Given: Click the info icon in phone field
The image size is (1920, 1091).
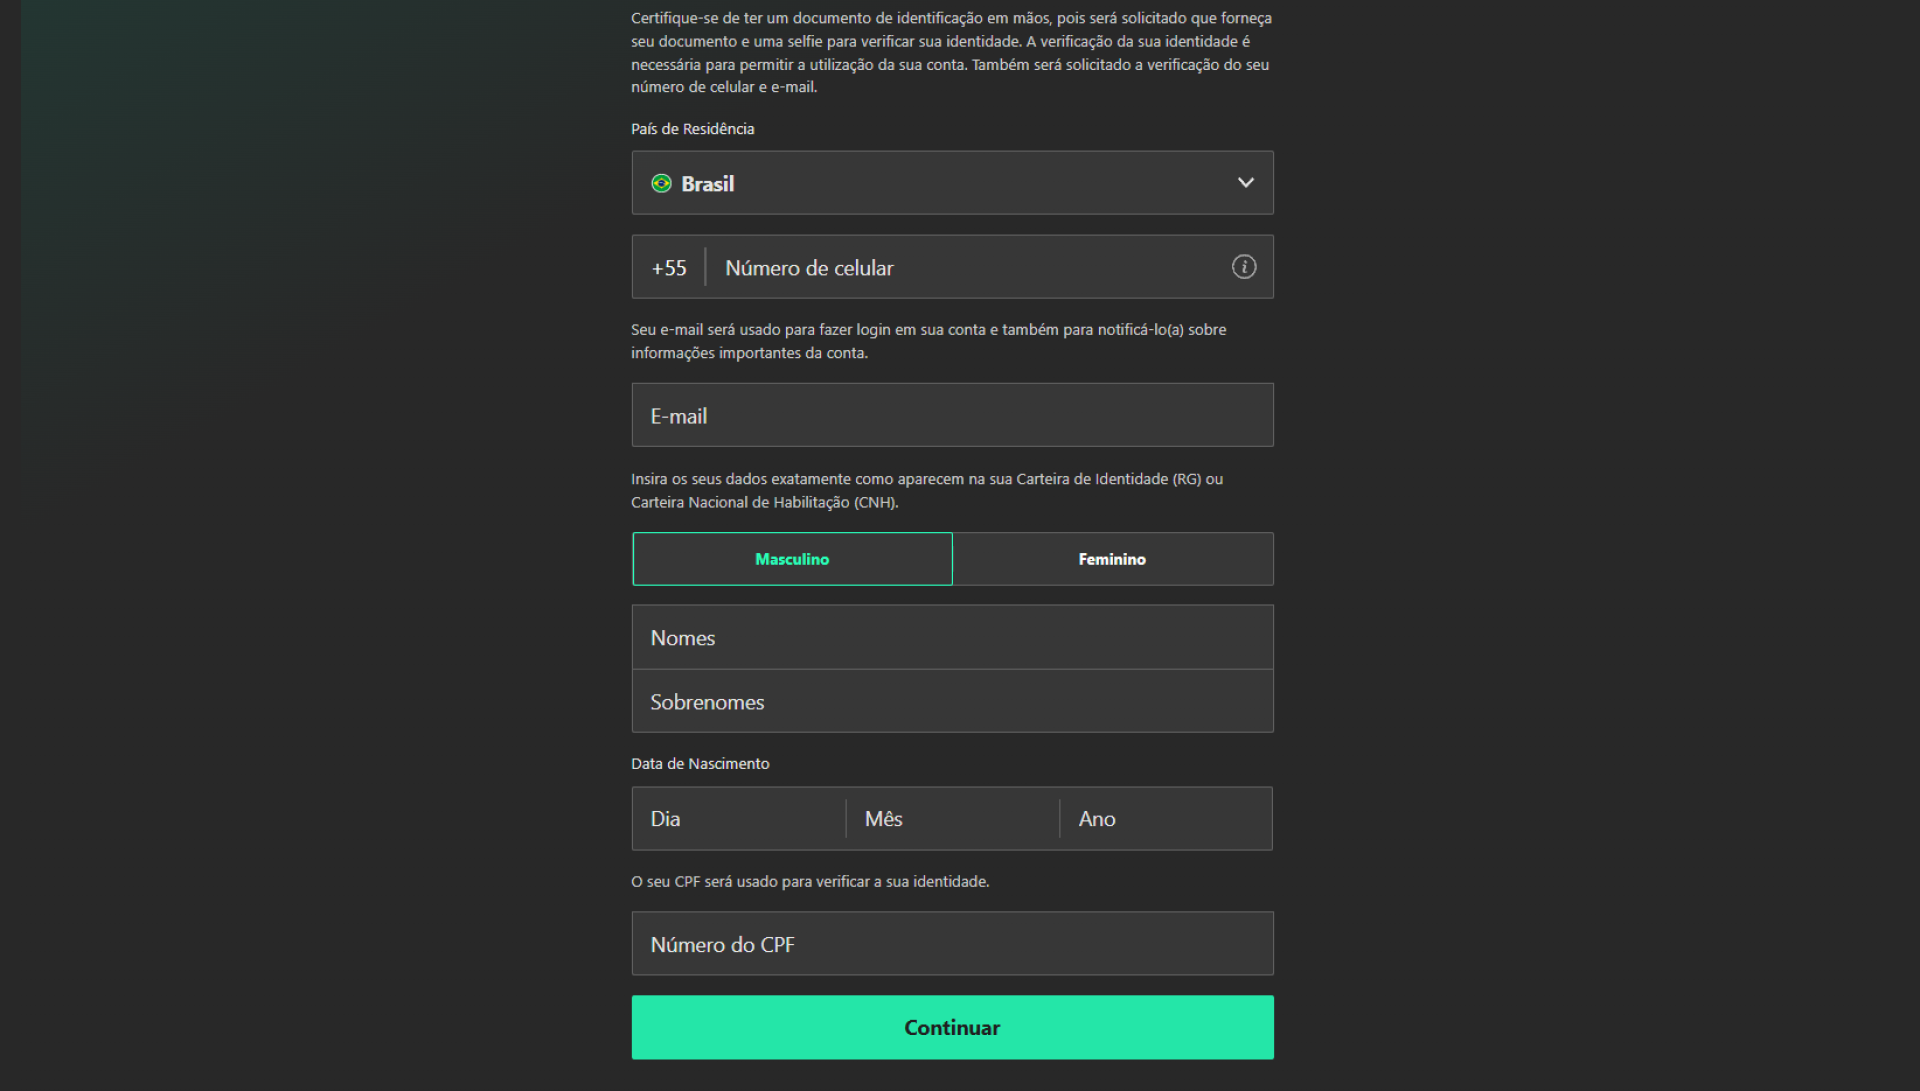Looking at the screenshot, I should tap(1243, 267).
